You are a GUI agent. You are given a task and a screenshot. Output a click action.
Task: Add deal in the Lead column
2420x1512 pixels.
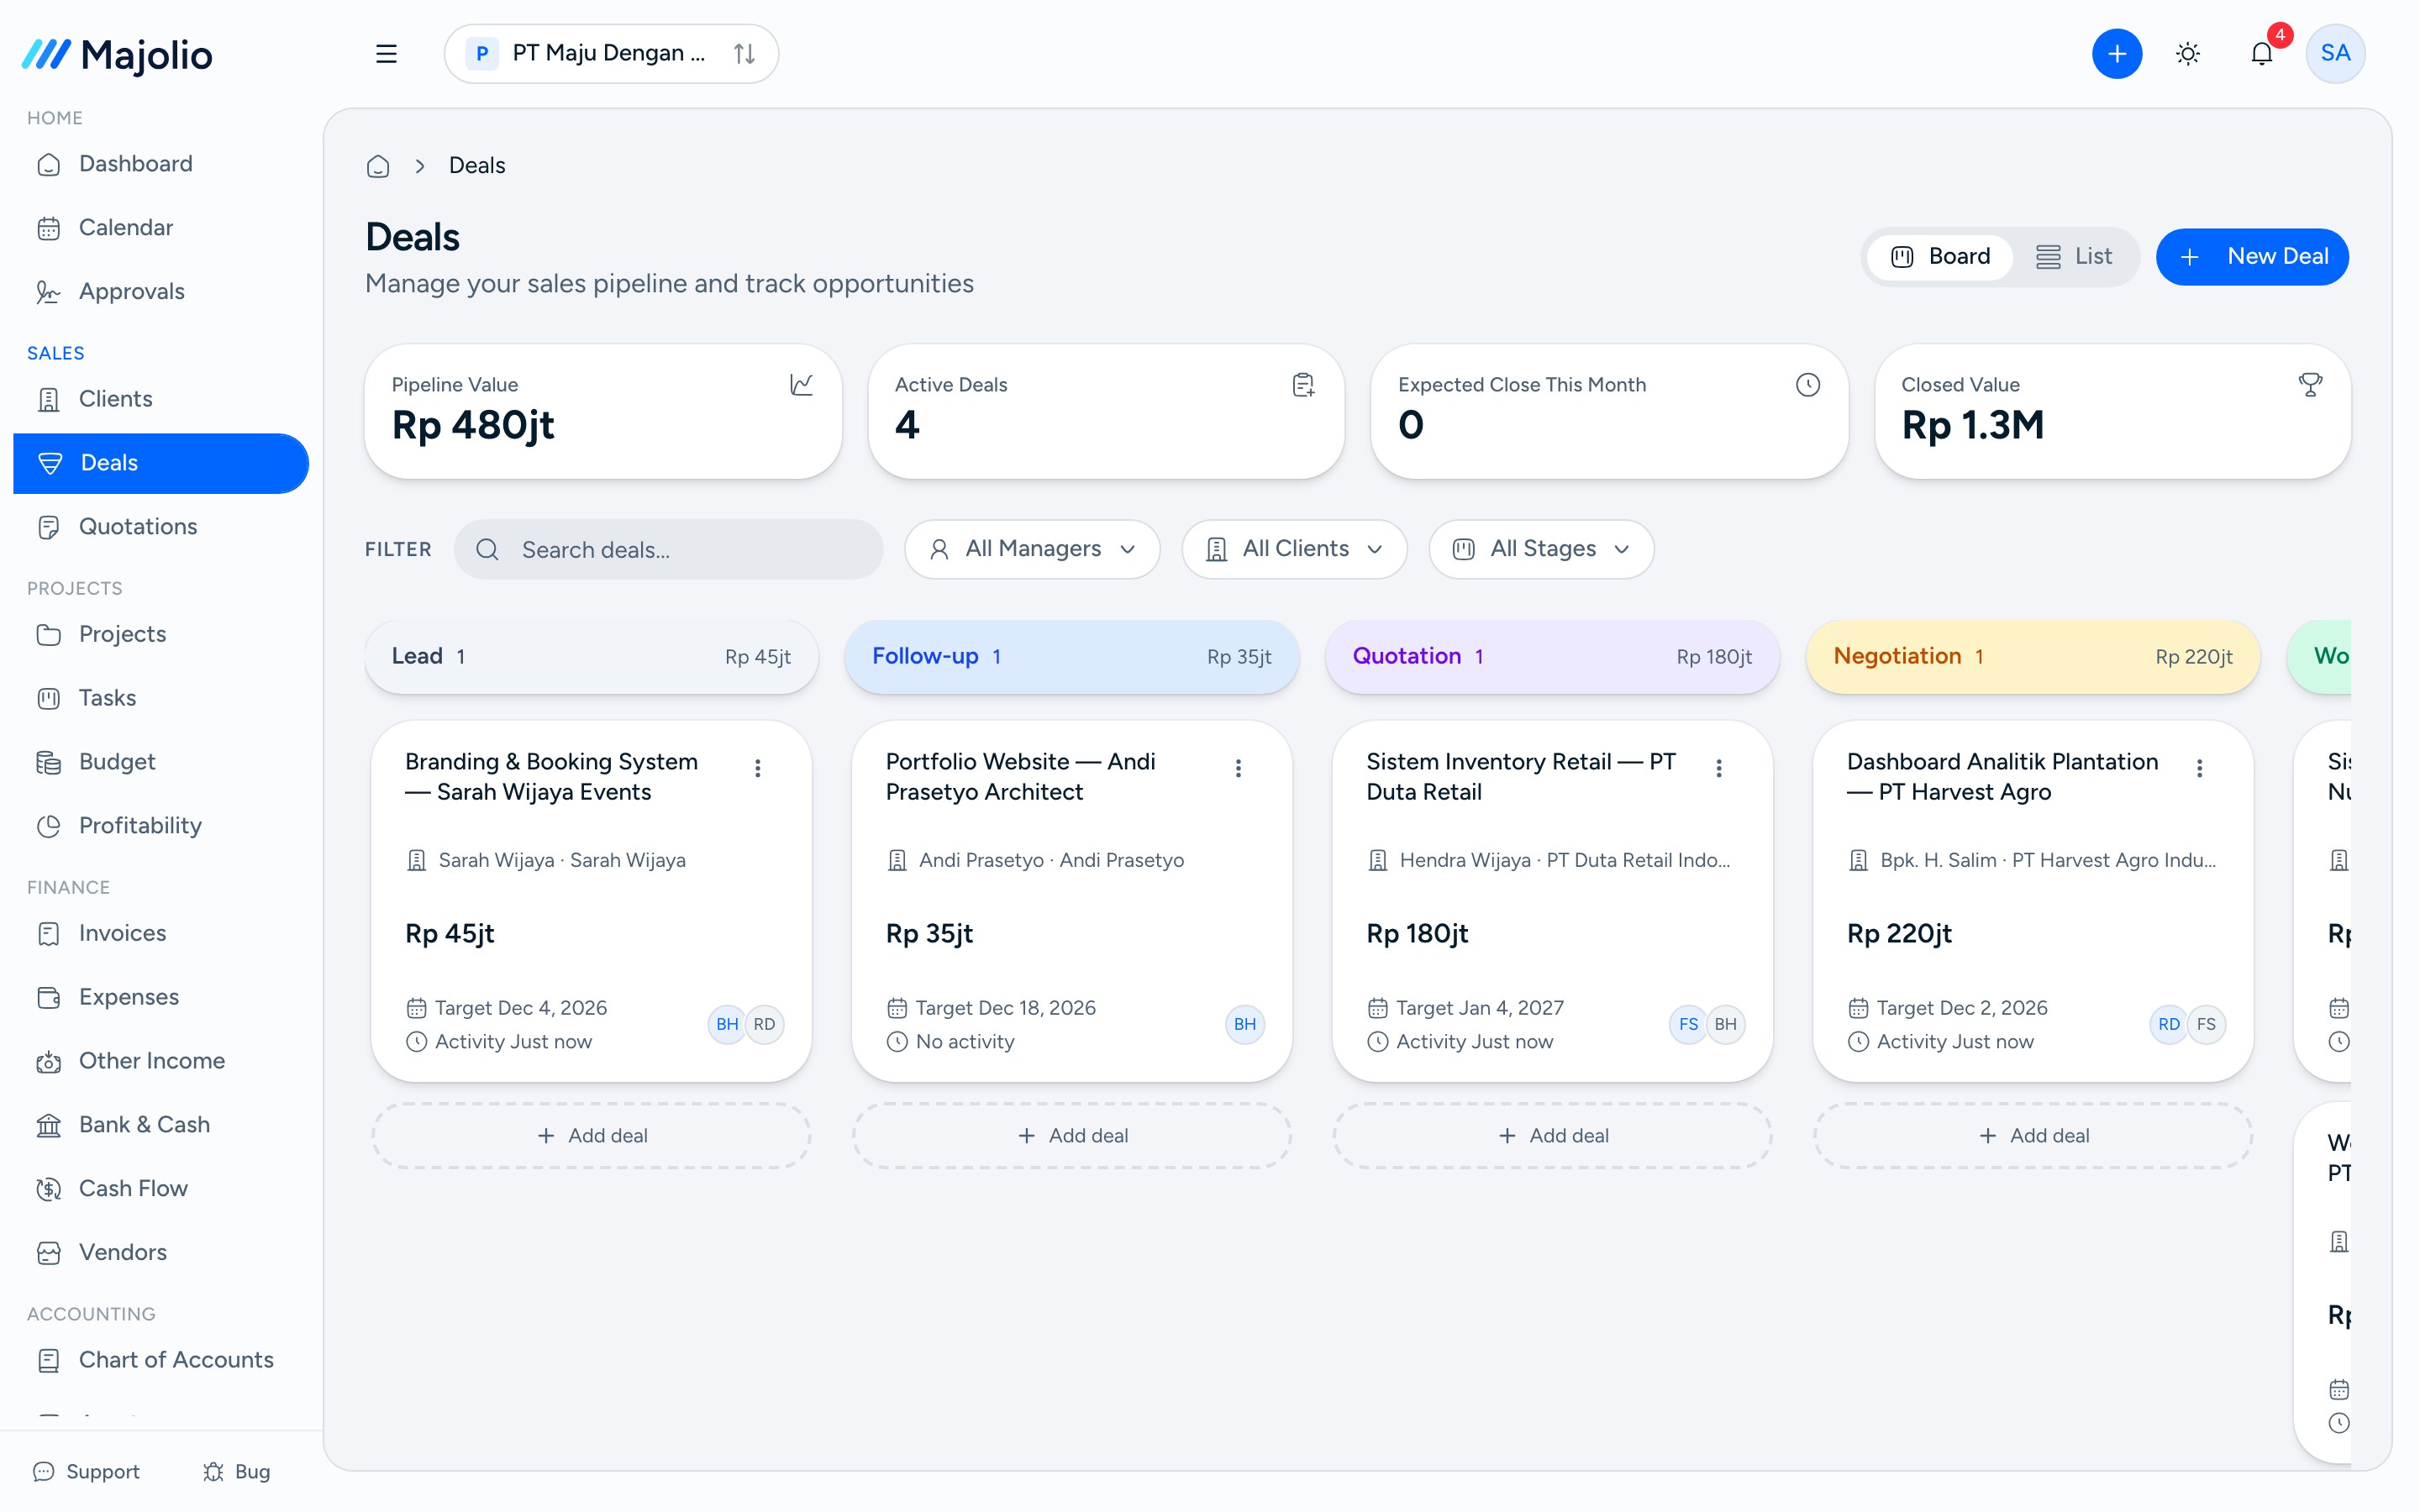(591, 1135)
